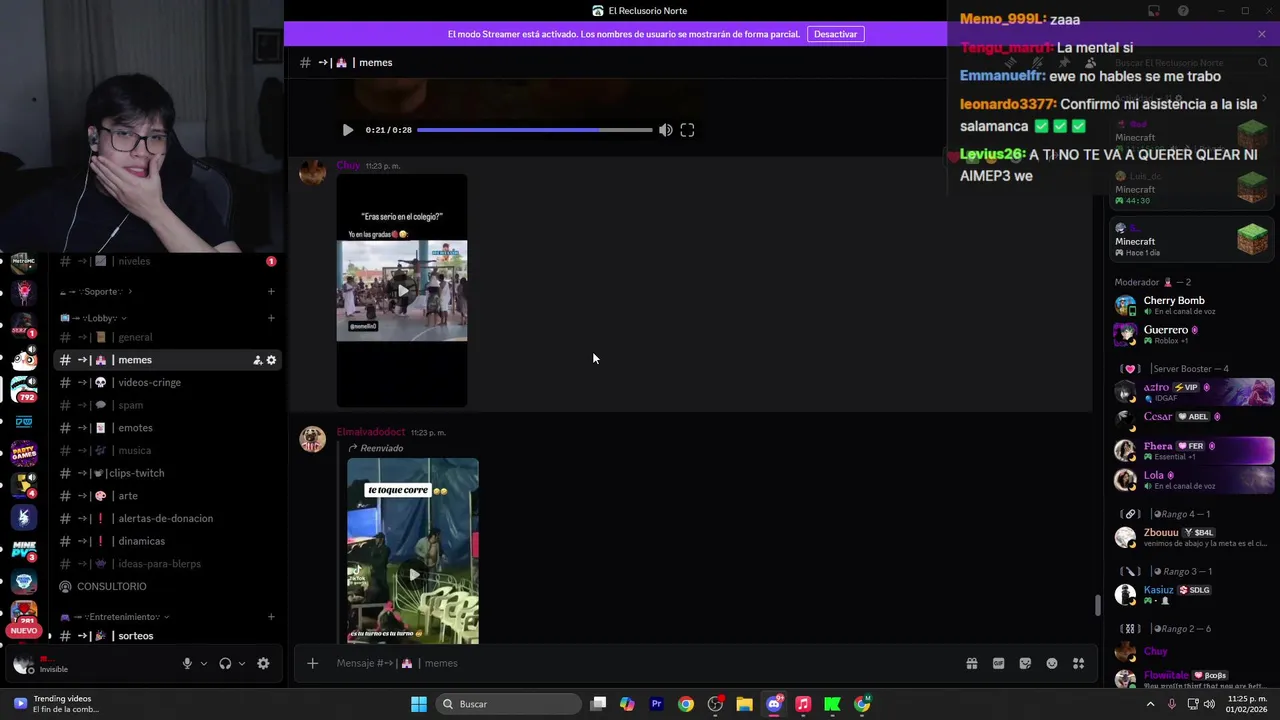Open Chuy's username on the message

[x=348, y=166]
